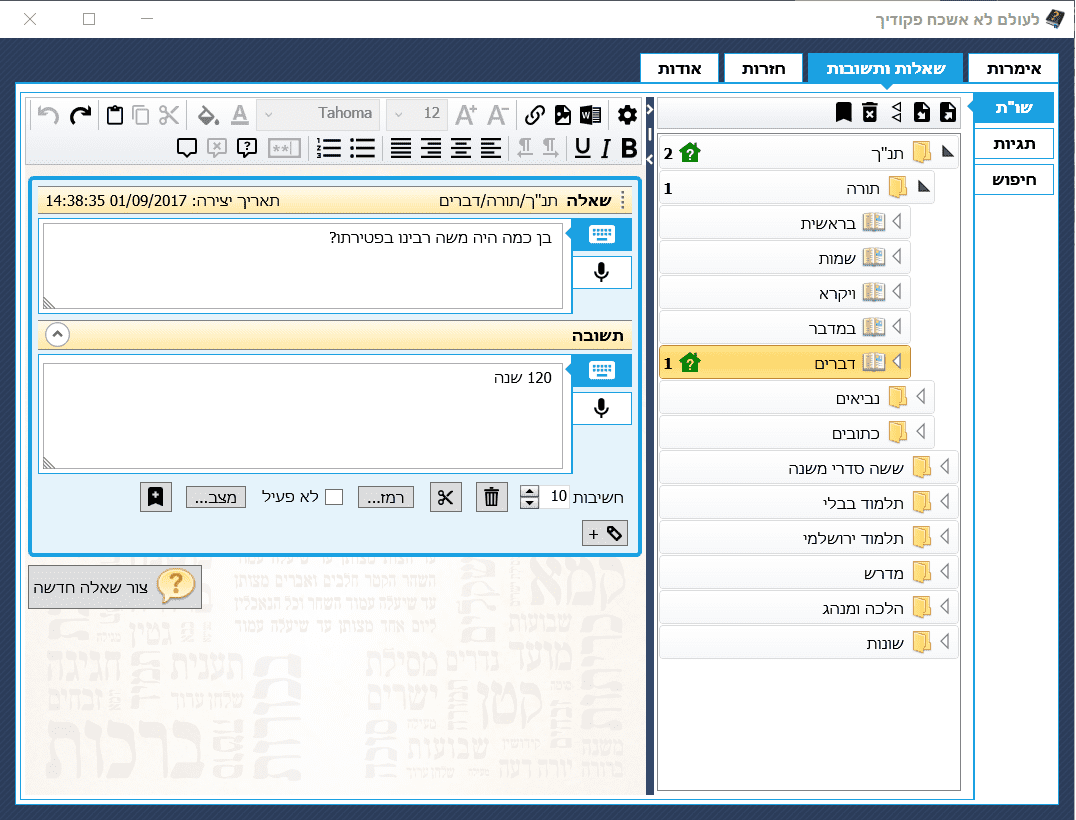Select align left text alignment

pos(491,148)
